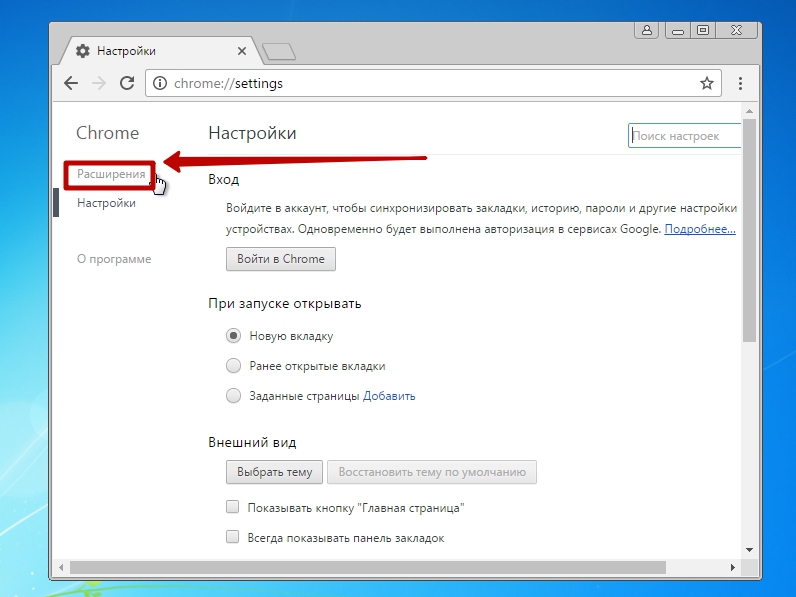Click the Вход section heading

223,179
